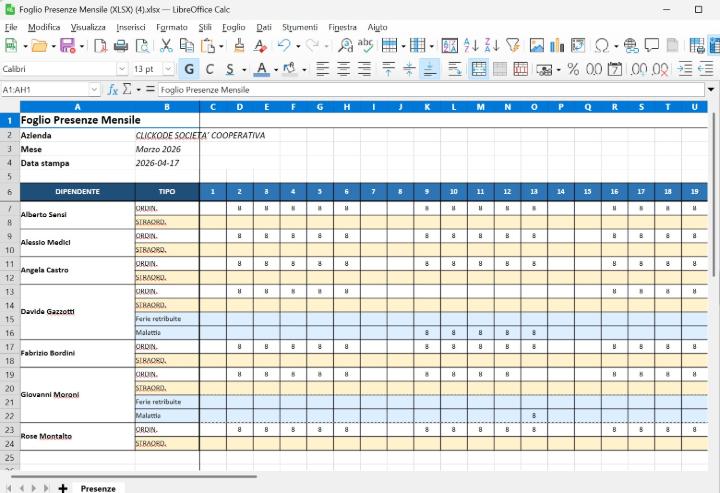
Task: Apply font color with red A swatch
Action: pos(261,69)
